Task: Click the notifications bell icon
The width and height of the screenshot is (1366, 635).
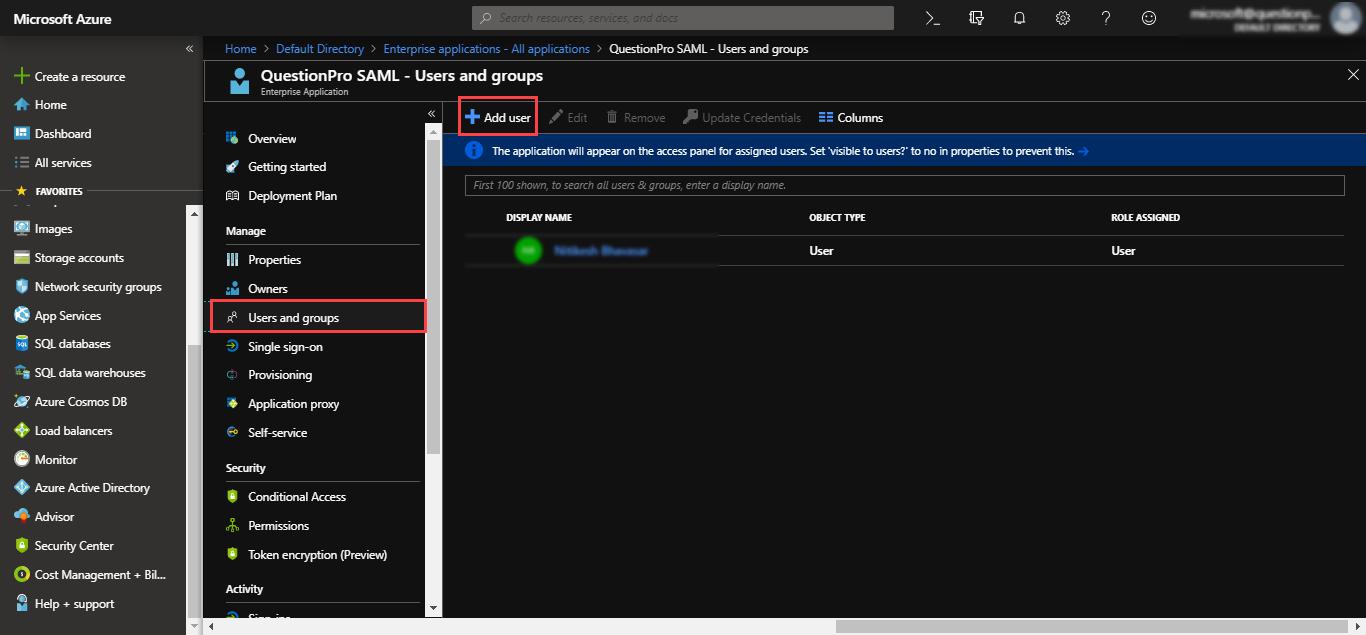Action: tap(1020, 18)
